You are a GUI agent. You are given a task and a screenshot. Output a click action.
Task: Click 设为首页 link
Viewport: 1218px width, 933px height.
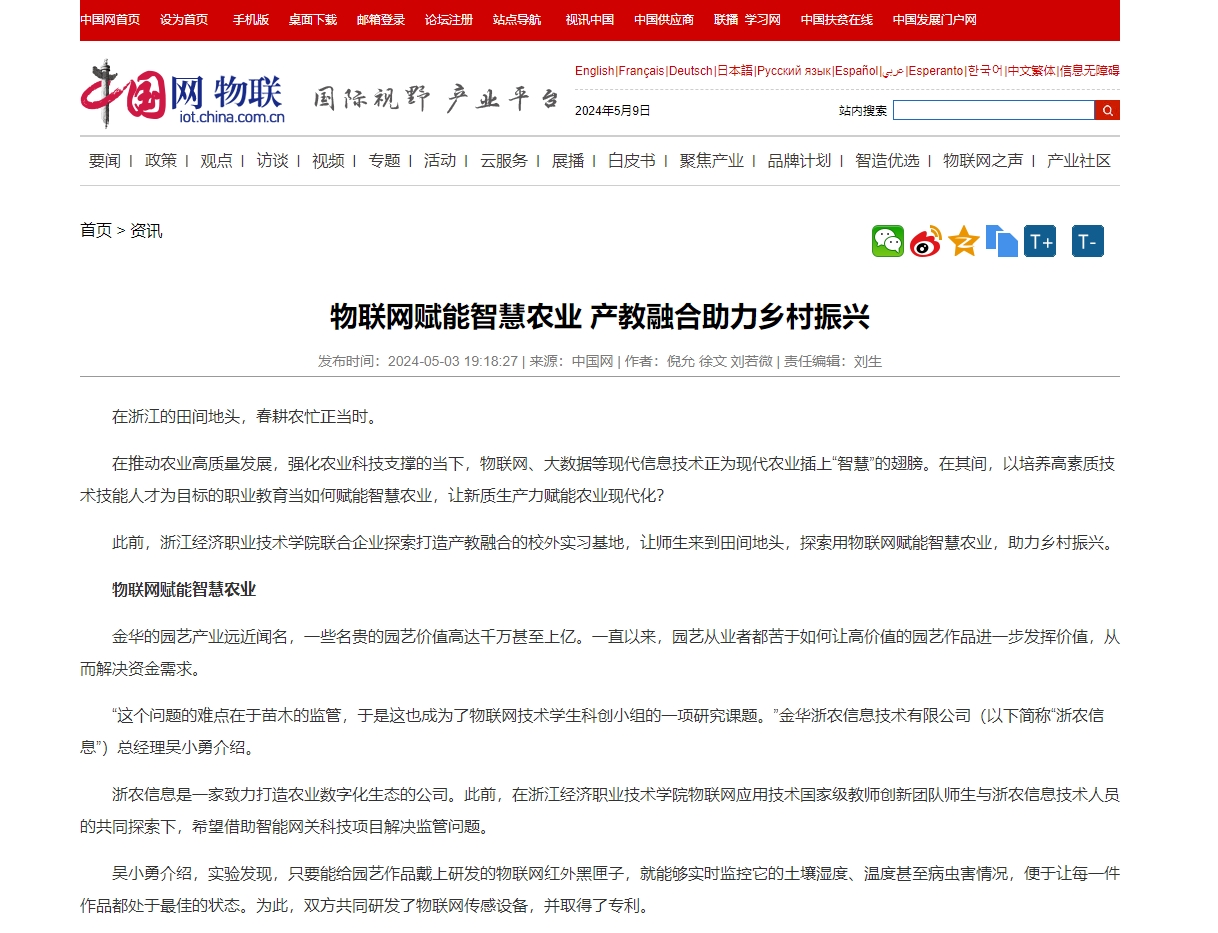(x=184, y=20)
